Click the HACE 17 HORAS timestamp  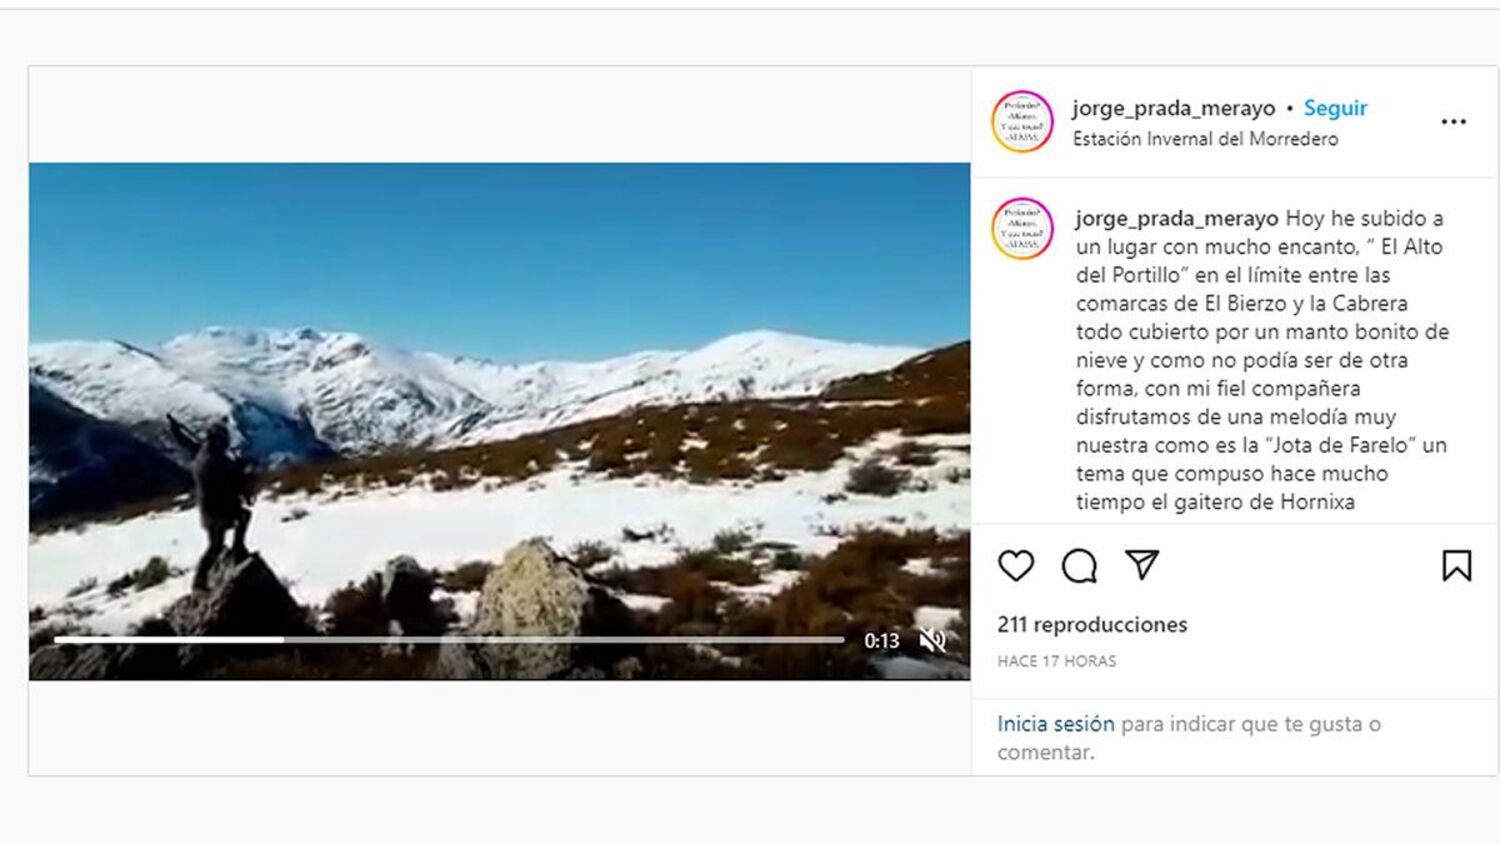[1056, 661]
